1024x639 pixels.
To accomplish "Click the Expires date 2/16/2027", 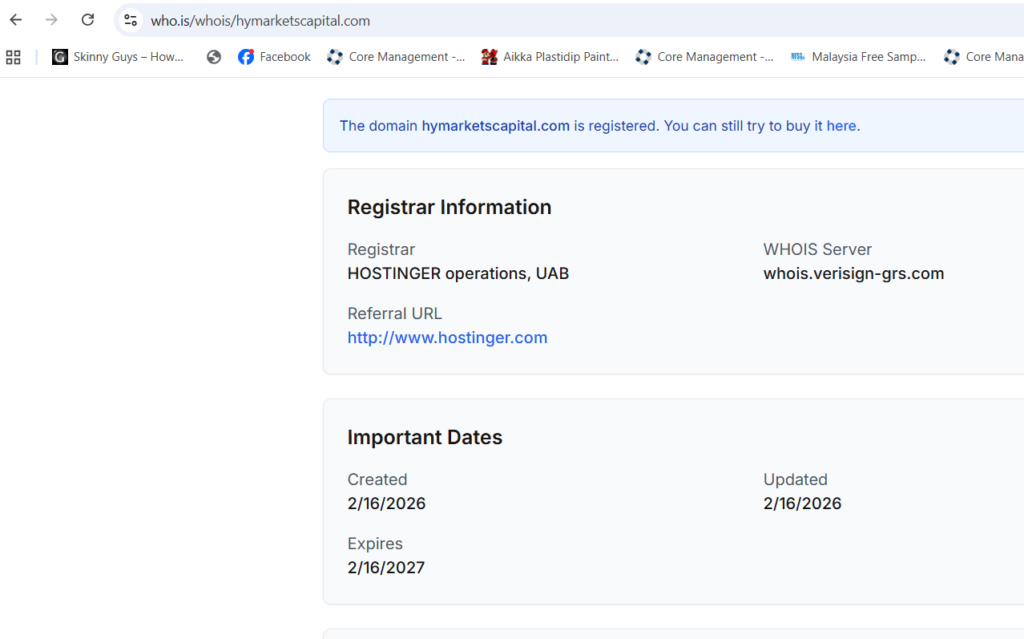I will pyautogui.click(x=386, y=568).
